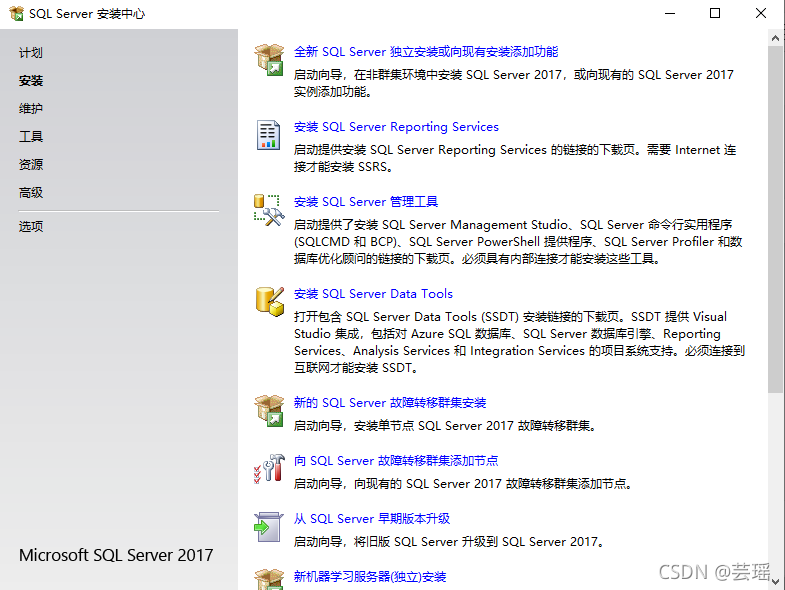
Task: Maximize the installation center window
Action: pyautogui.click(x=715, y=14)
